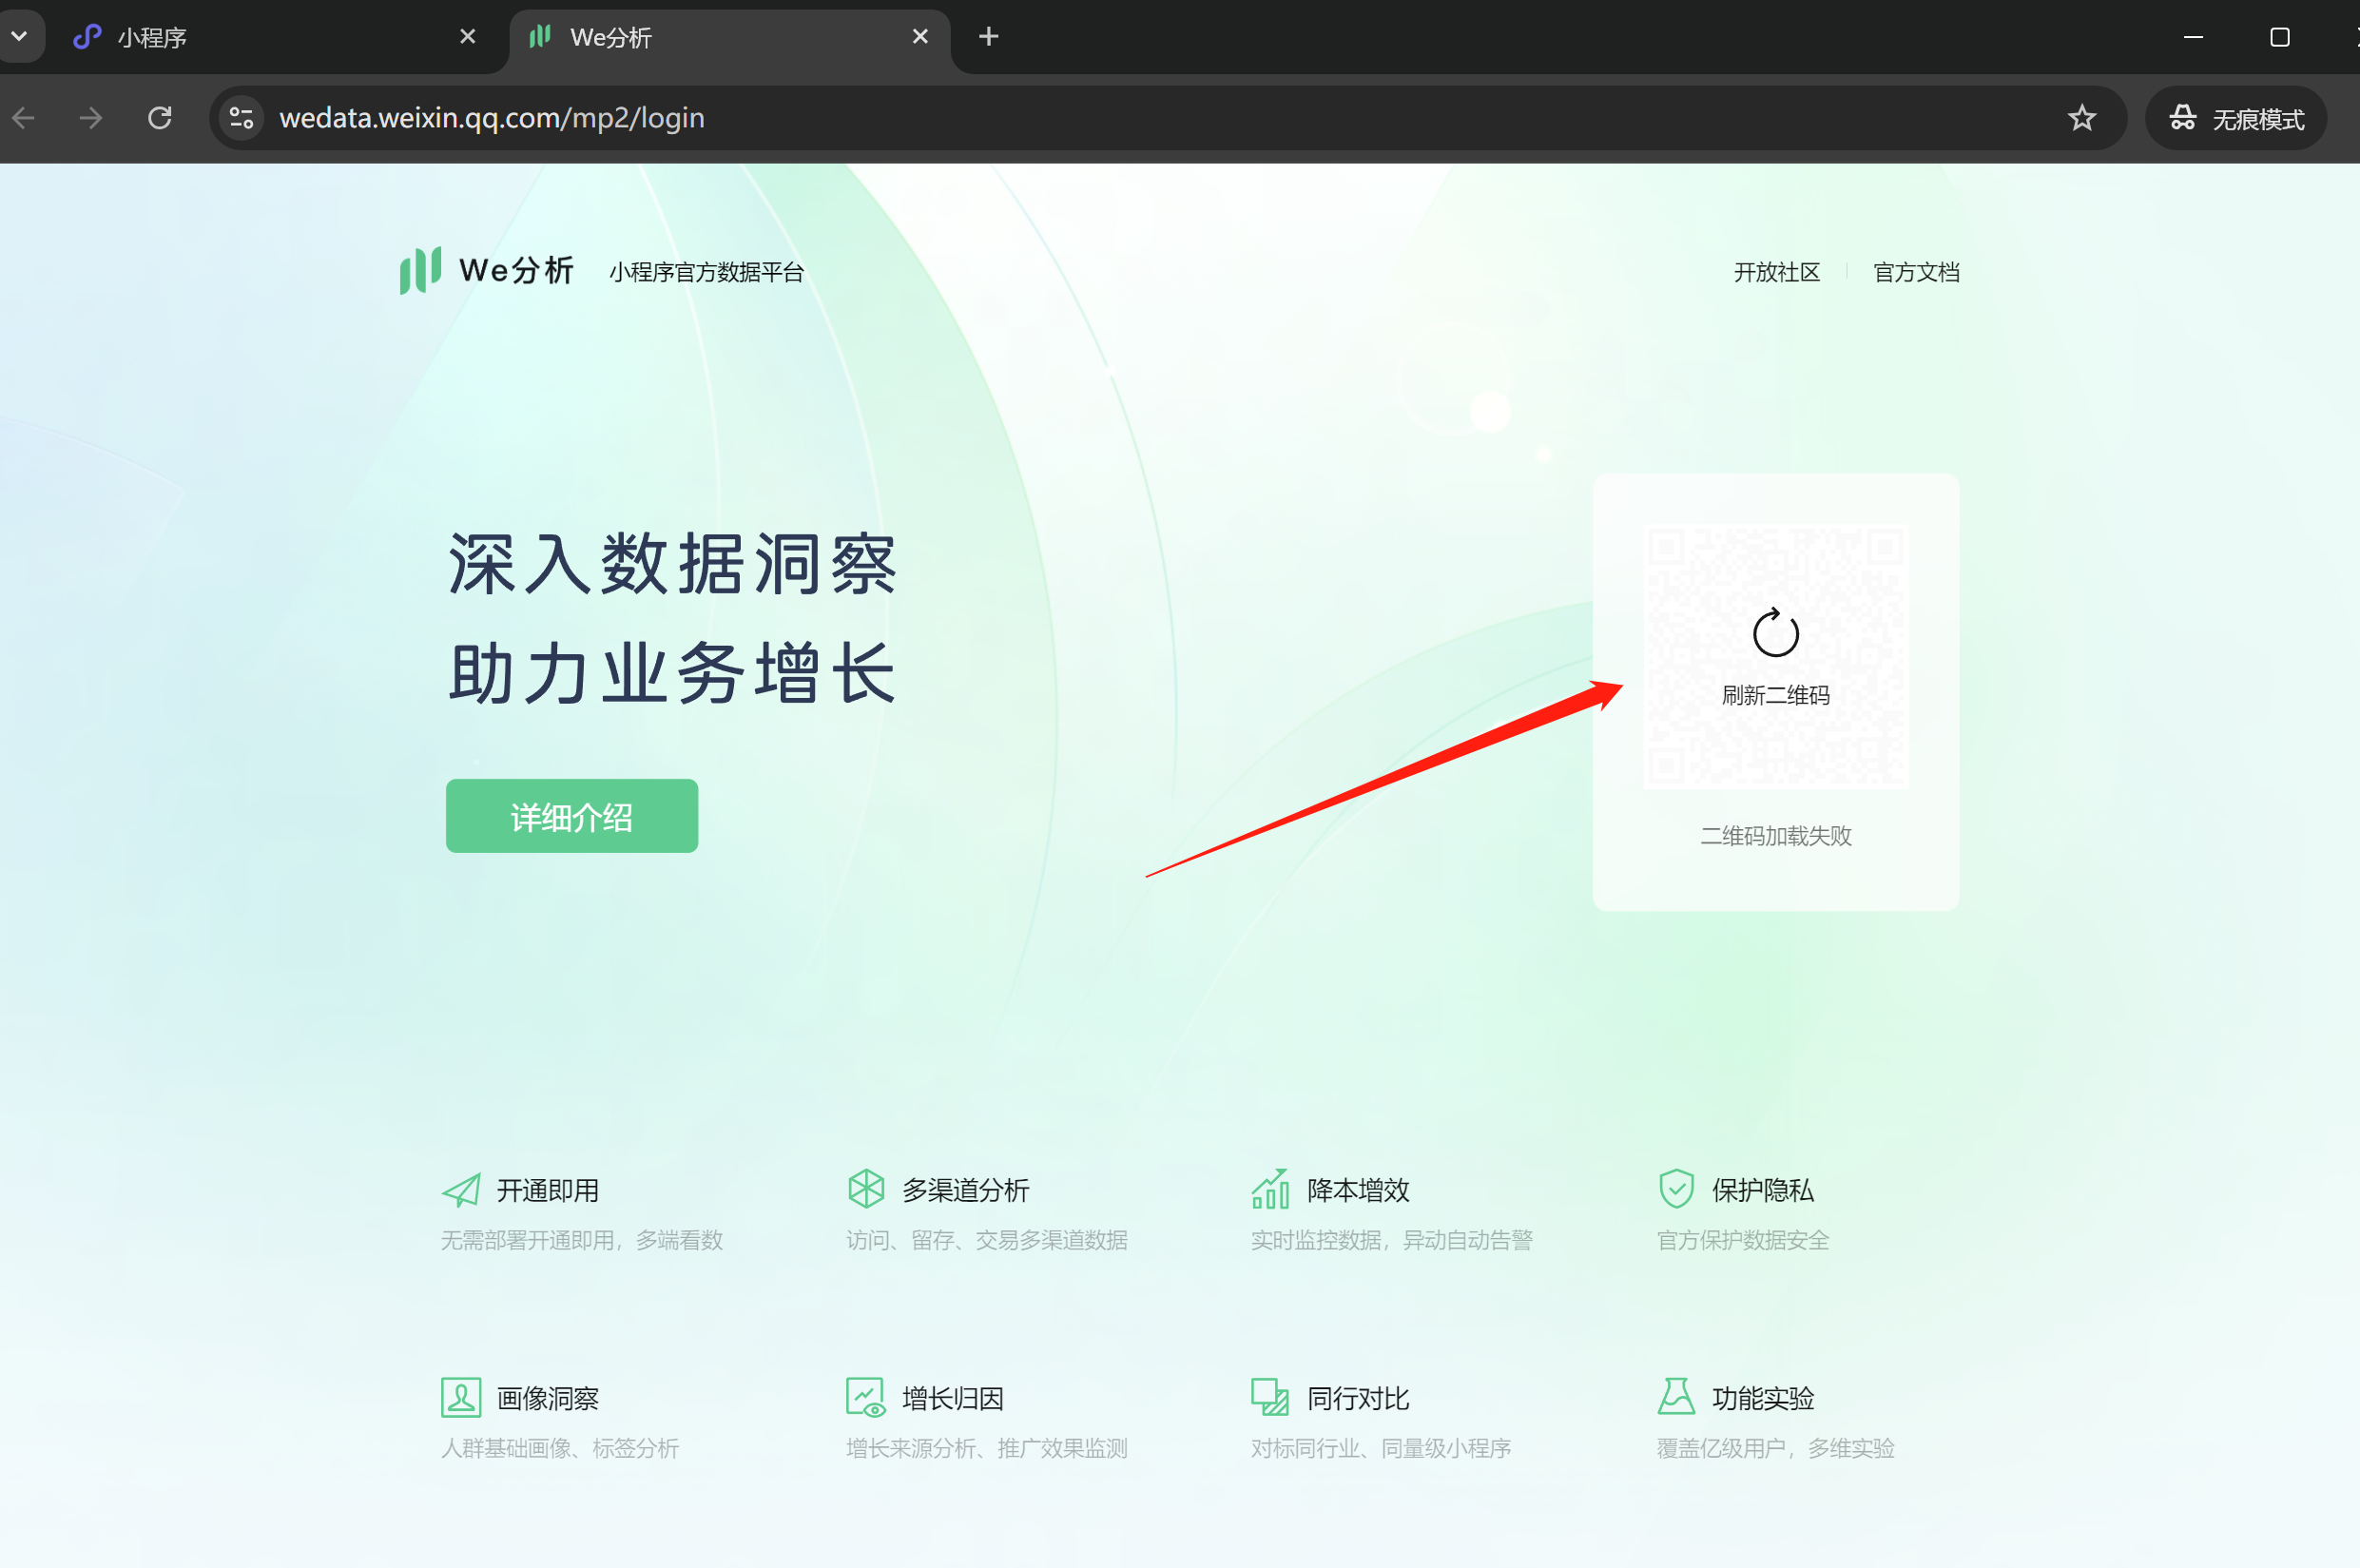Click the 同行对比 comparison icon

pos(1270,1397)
